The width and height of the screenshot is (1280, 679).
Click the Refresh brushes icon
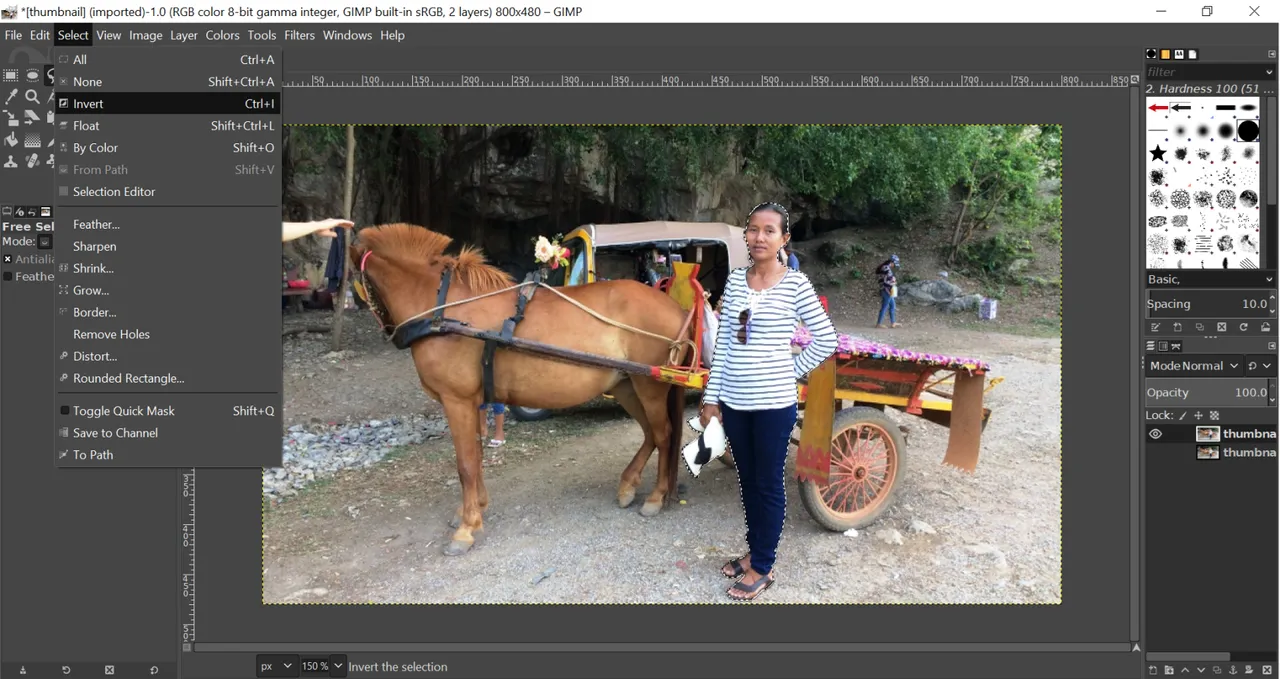click(x=1244, y=327)
